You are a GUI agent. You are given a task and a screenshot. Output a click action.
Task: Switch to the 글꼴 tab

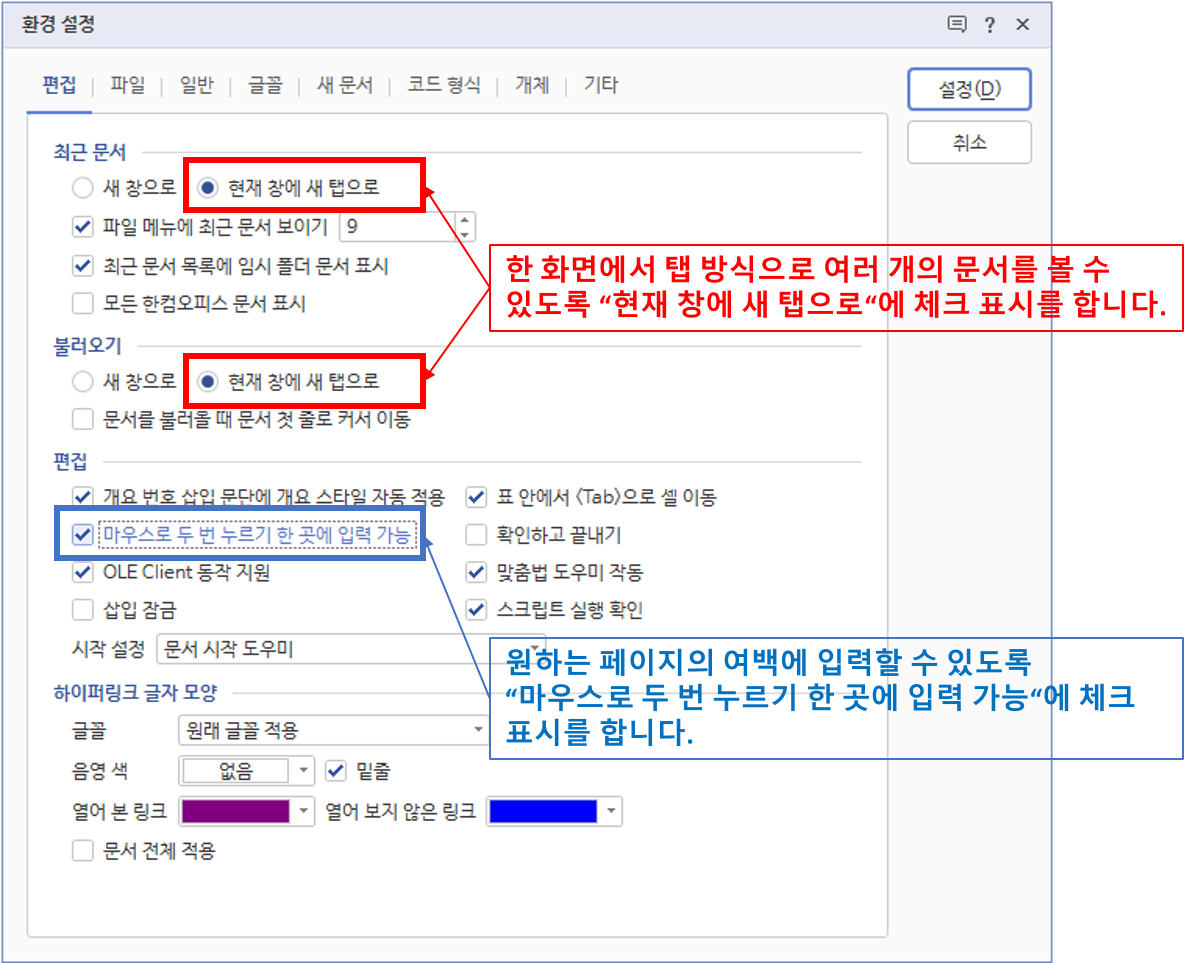[x=265, y=86]
